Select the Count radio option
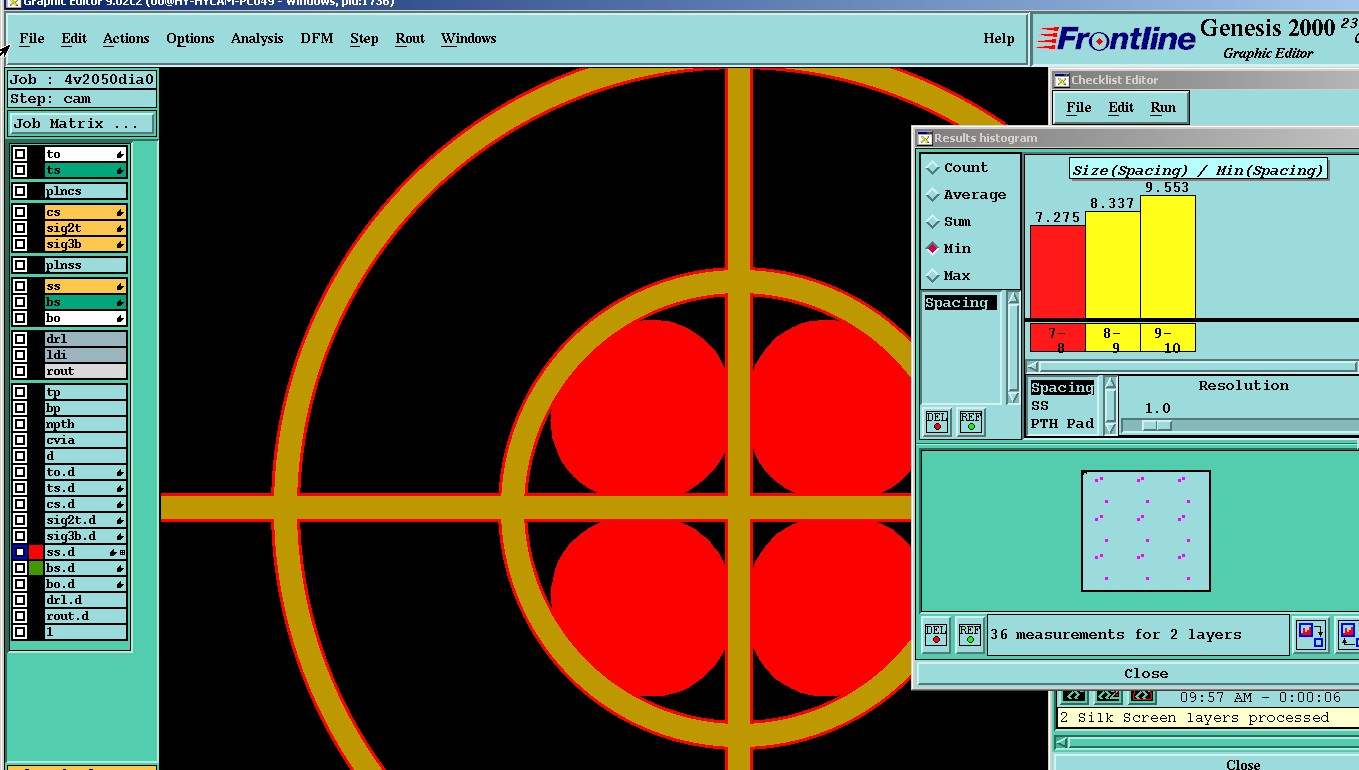 [x=933, y=168]
